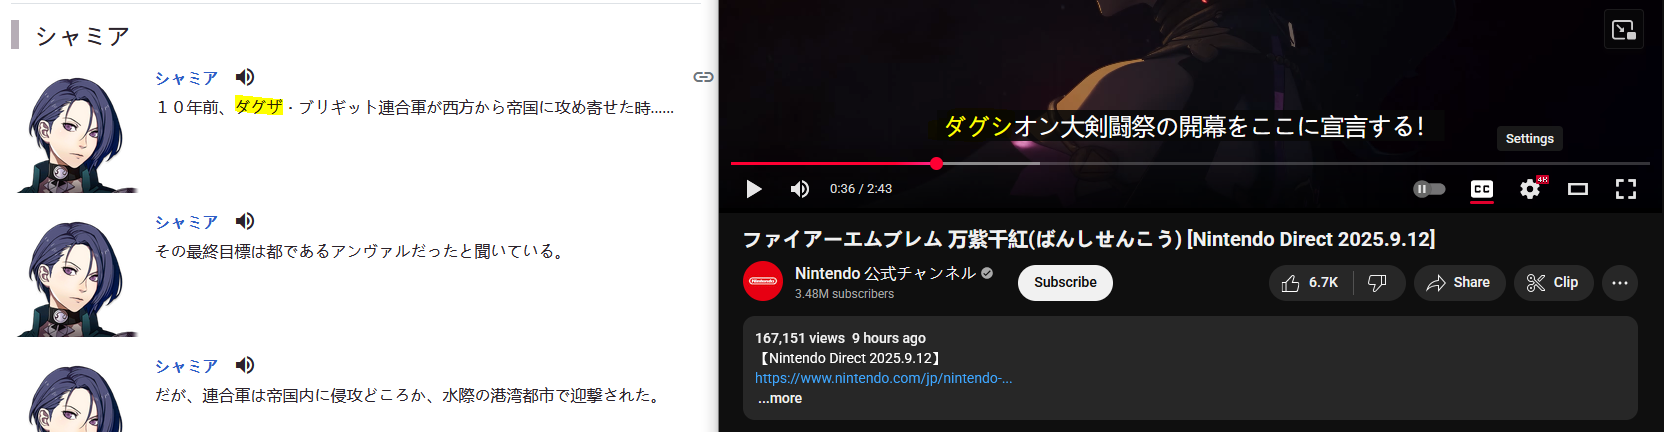Click the シャミア section heading
This screenshot has height=432, width=1664.
[83, 36]
